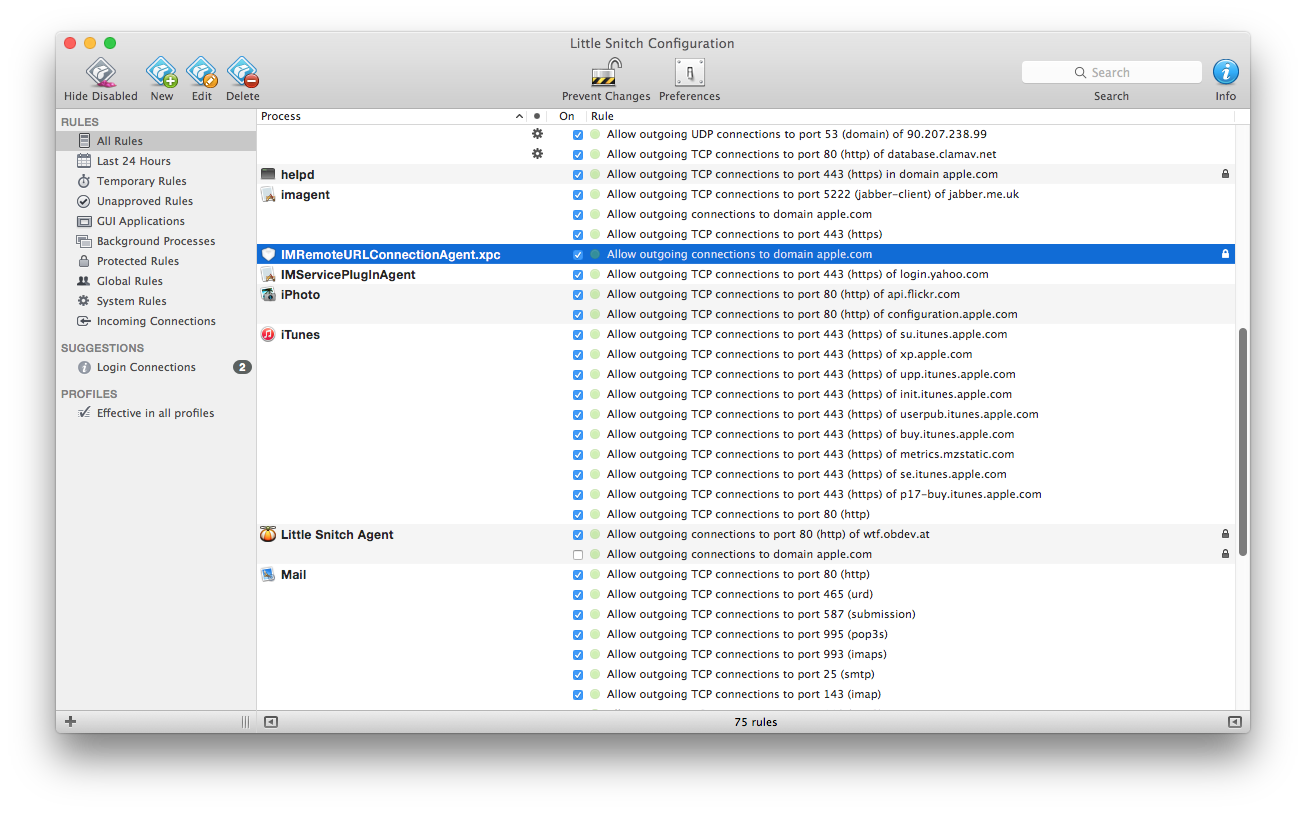Select System Rules filter
This screenshot has width=1306, height=813.
point(156,301)
